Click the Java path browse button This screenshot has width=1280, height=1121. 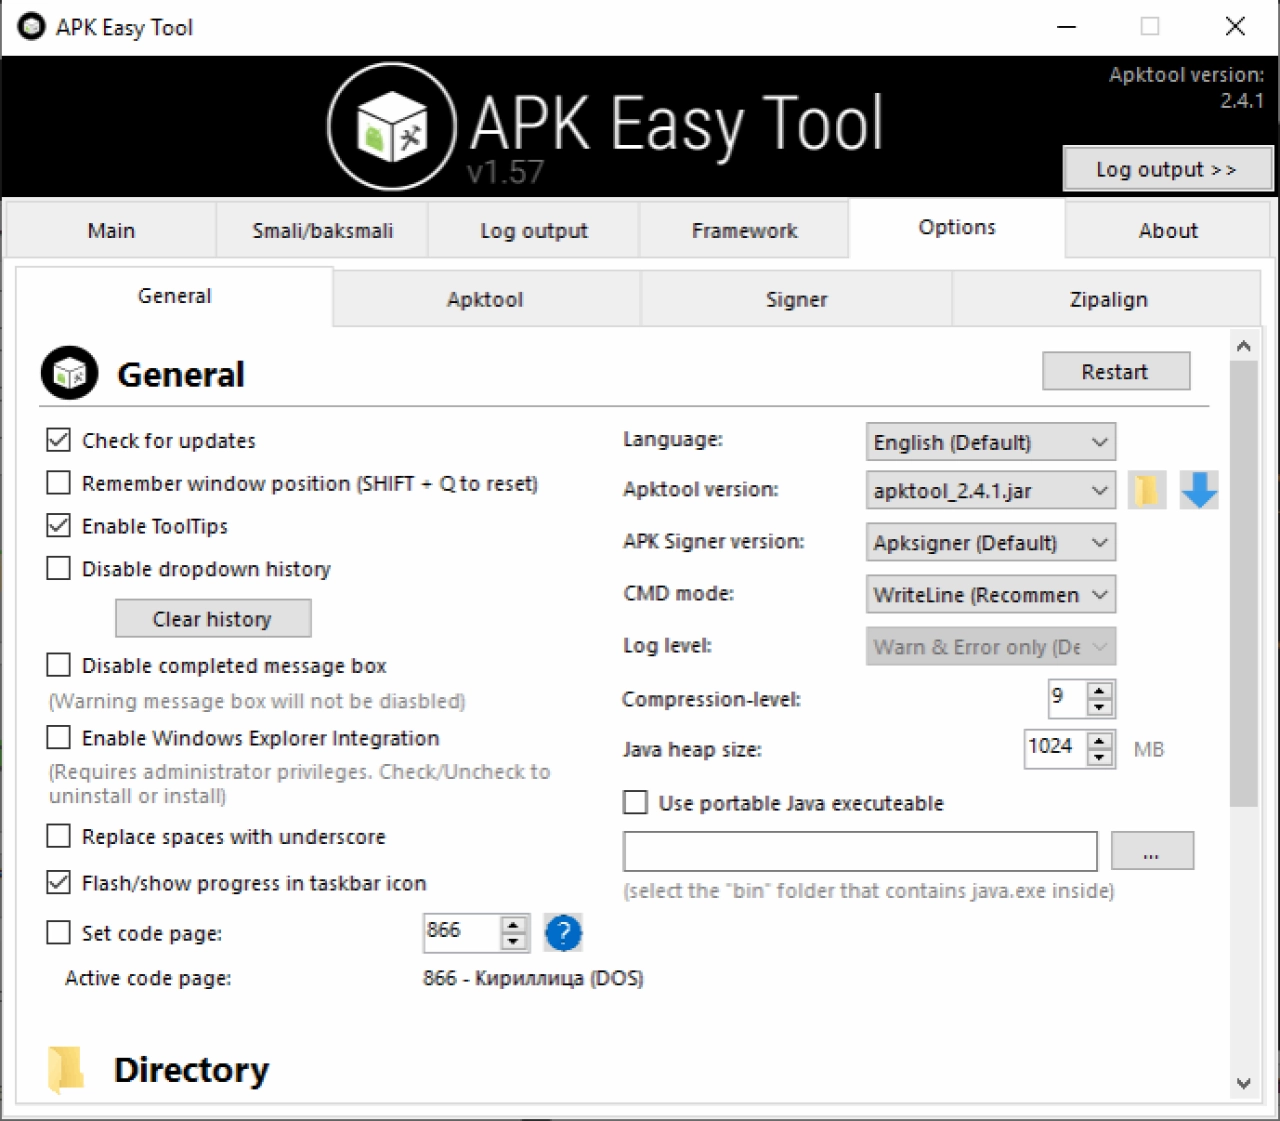tap(1152, 851)
